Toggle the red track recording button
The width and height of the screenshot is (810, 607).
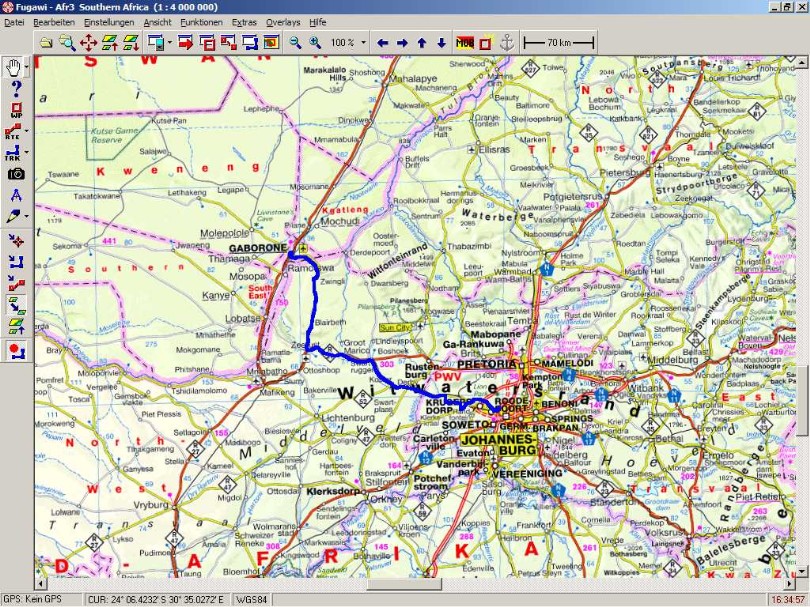tap(15, 350)
